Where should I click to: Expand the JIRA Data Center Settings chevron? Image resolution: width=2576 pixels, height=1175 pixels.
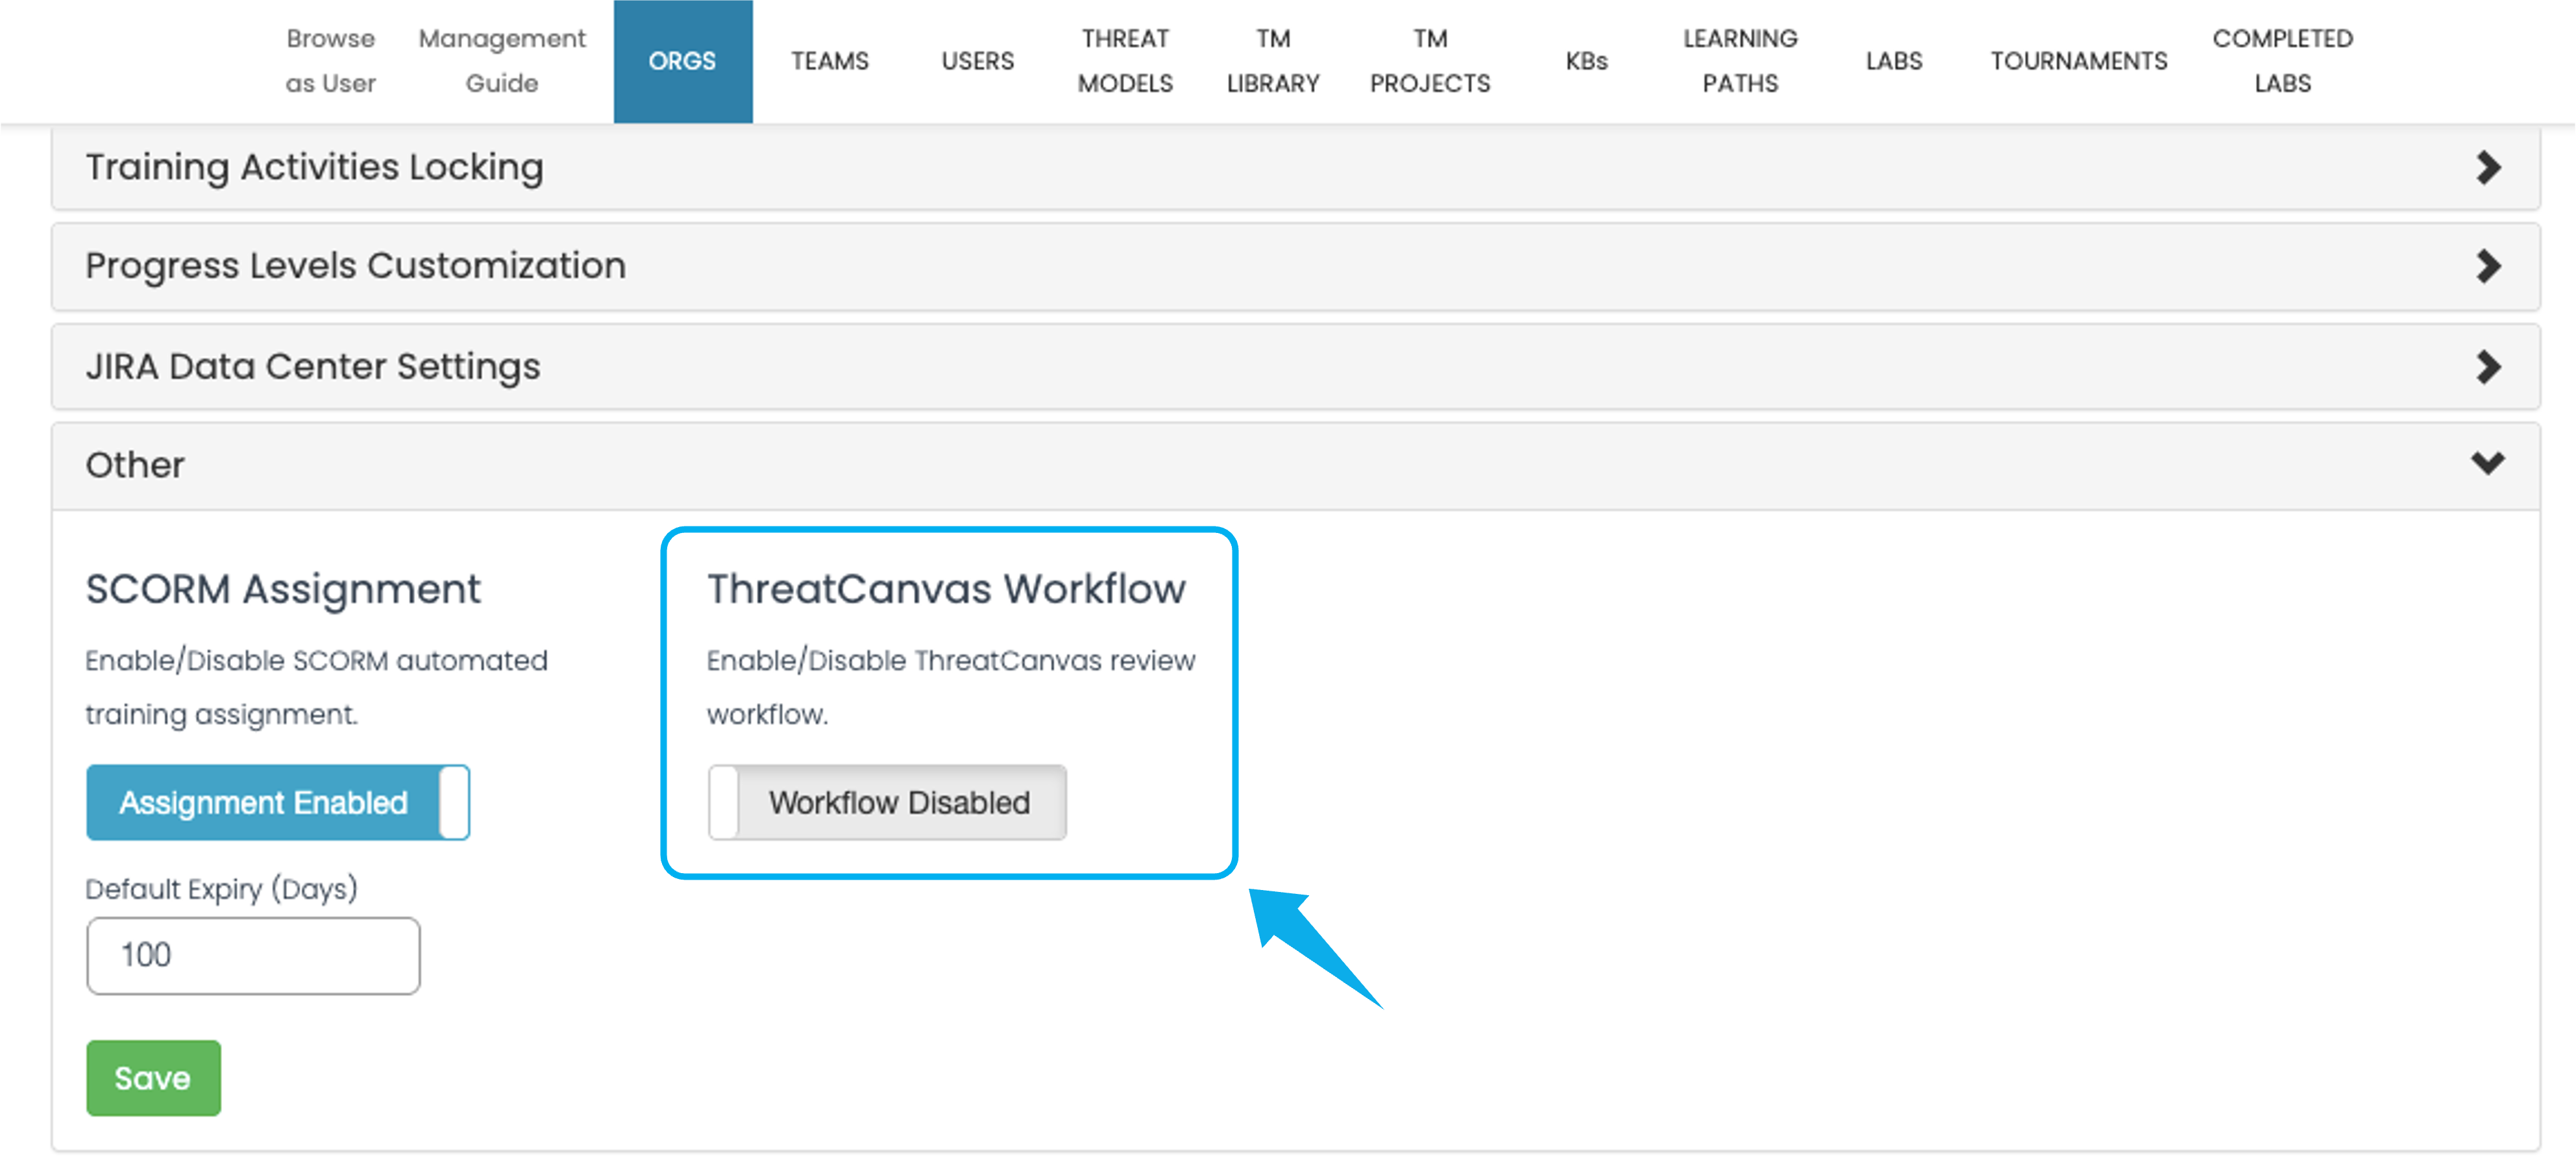pos(2488,366)
